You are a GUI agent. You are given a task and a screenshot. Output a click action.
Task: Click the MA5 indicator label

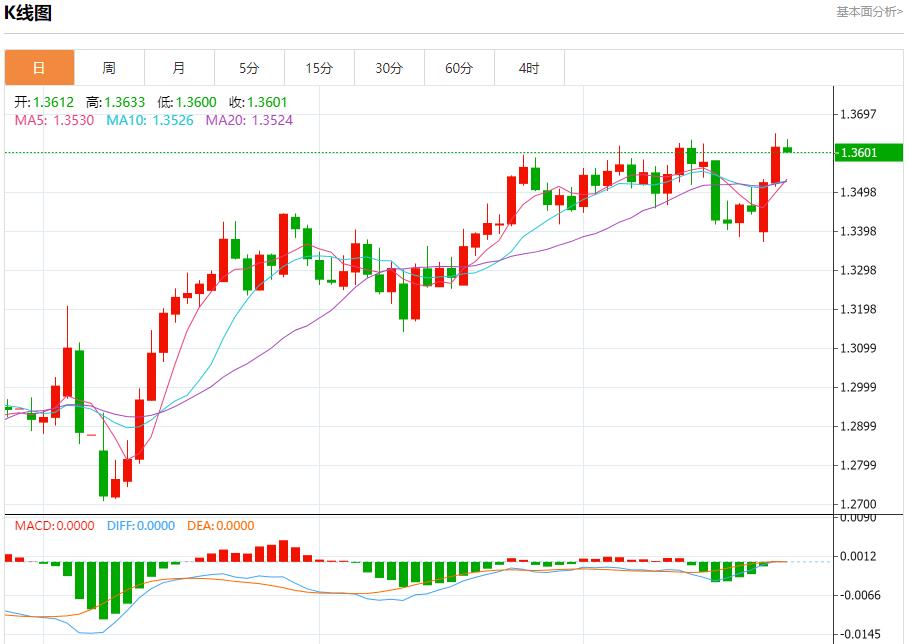pyautogui.click(x=54, y=120)
